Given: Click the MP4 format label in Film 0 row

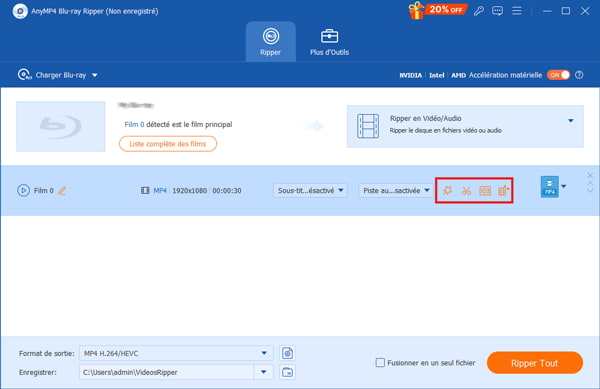Looking at the screenshot, I should pyautogui.click(x=160, y=190).
